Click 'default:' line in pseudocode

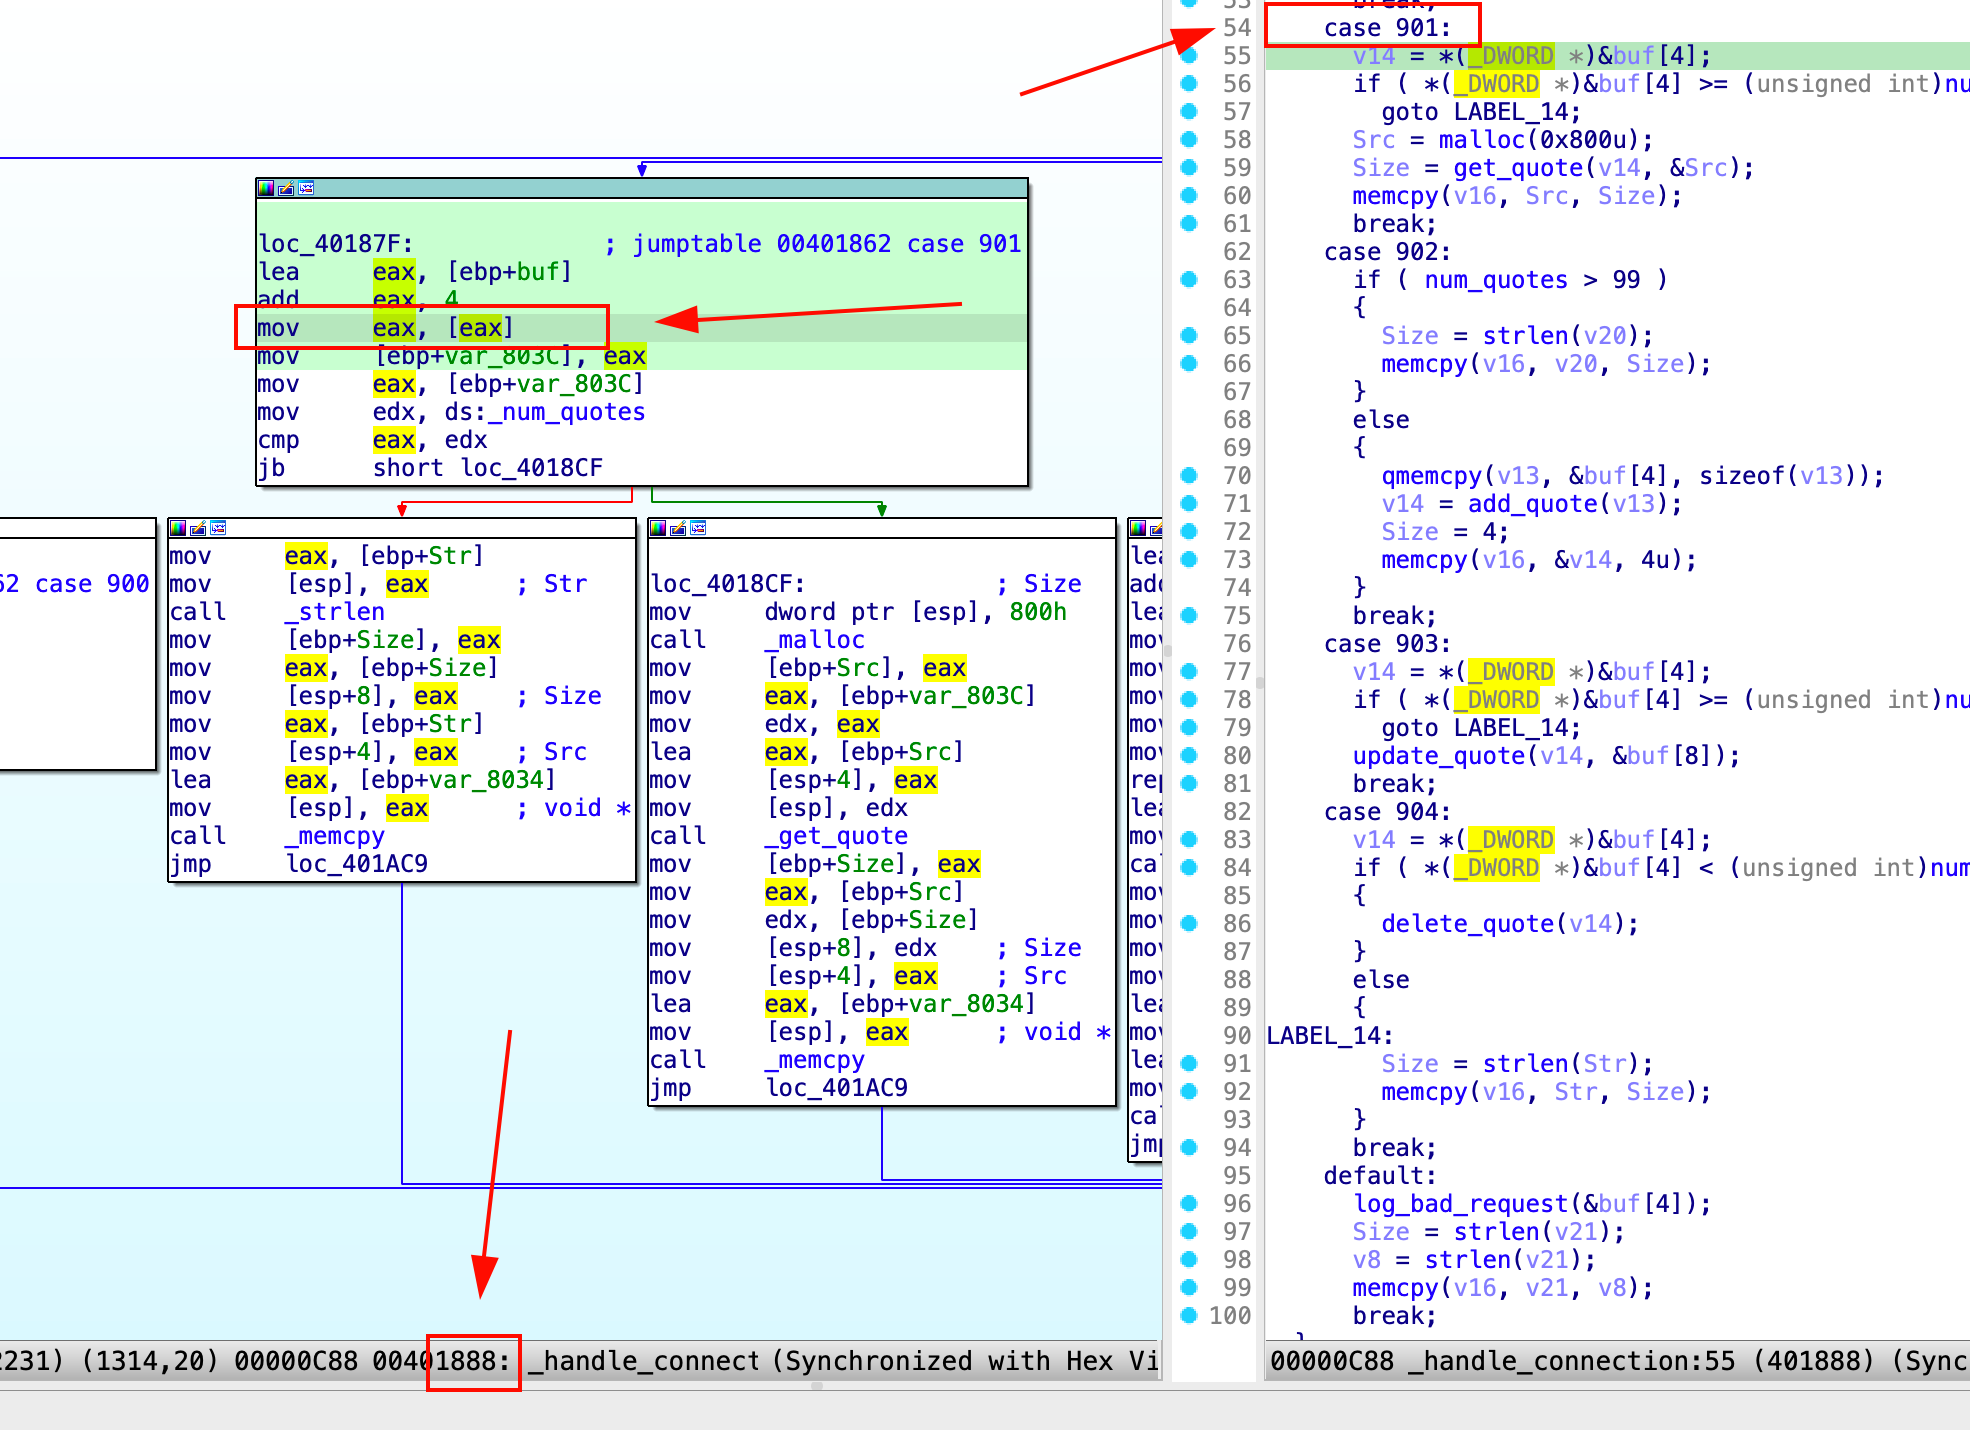coord(1380,1176)
